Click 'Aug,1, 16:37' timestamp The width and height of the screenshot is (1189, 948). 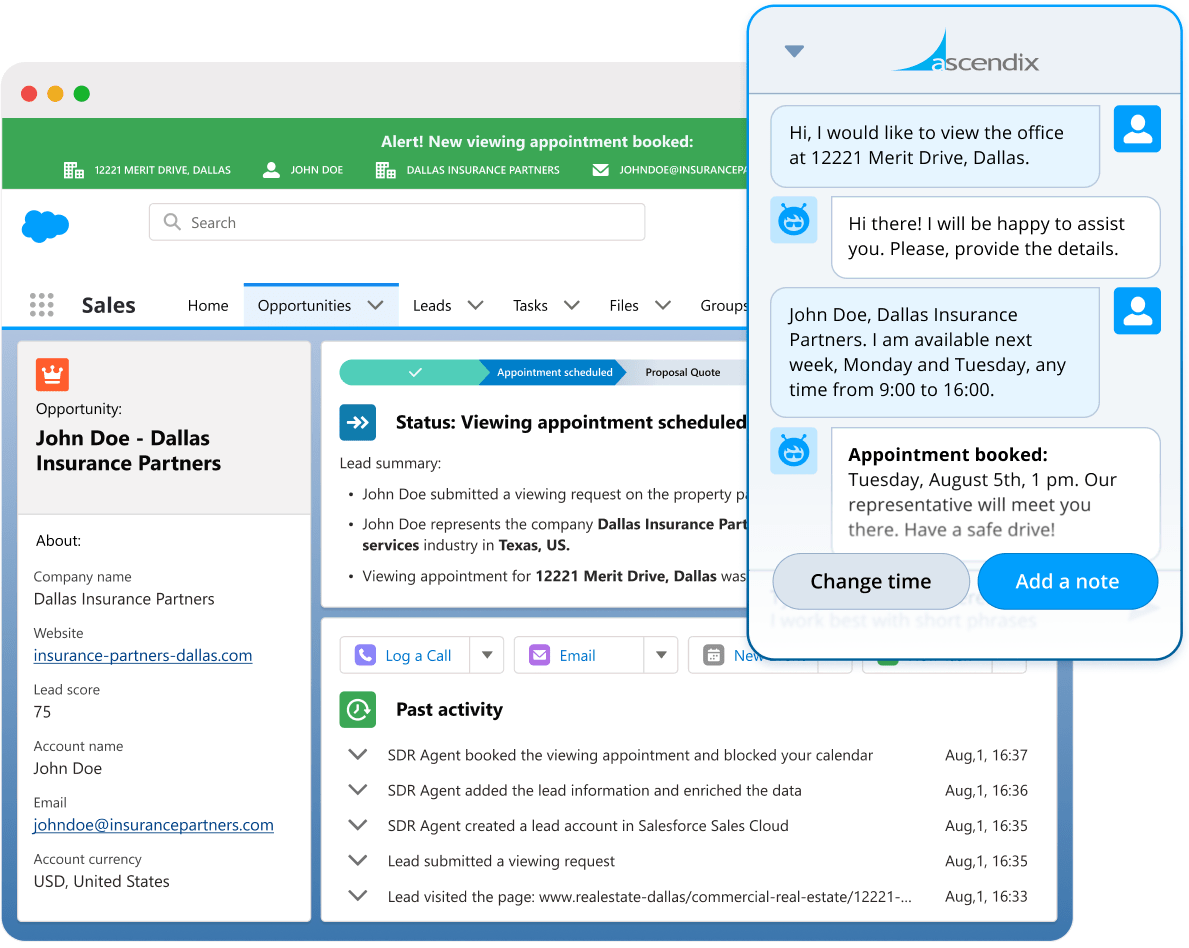point(986,755)
